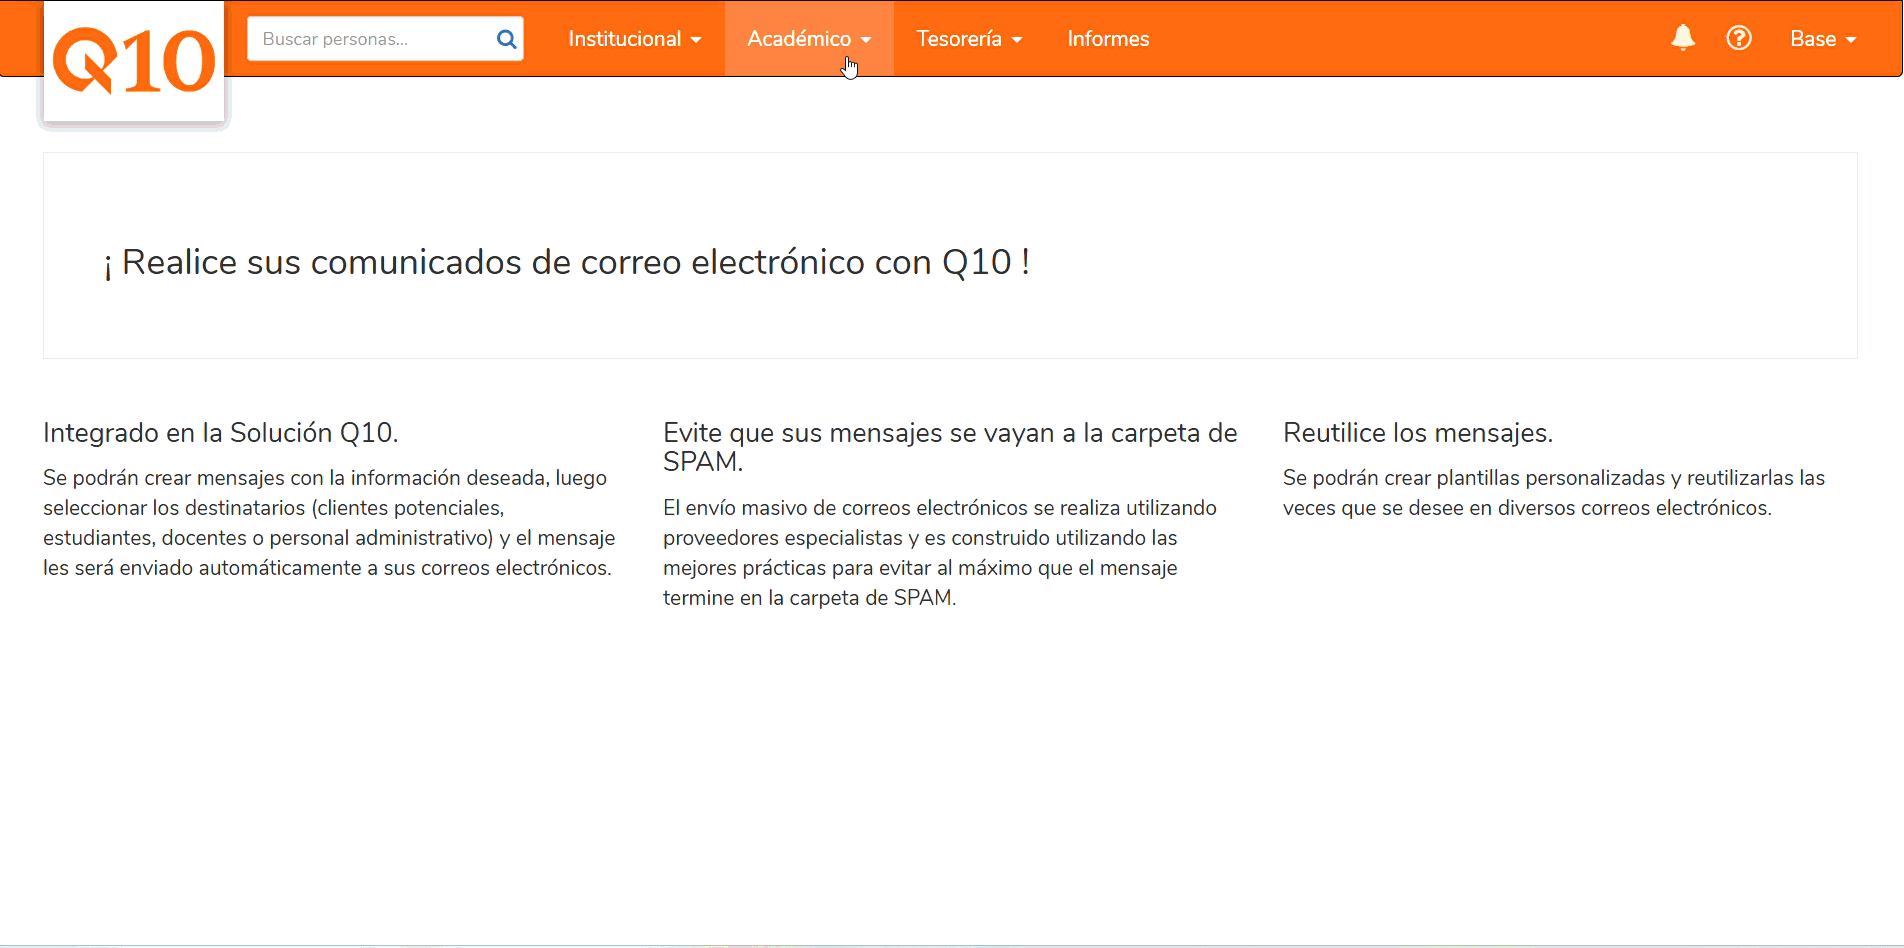The width and height of the screenshot is (1904, 948).
Task: Click the paragraph starting 'El envío masivo'
Action: 940,553
